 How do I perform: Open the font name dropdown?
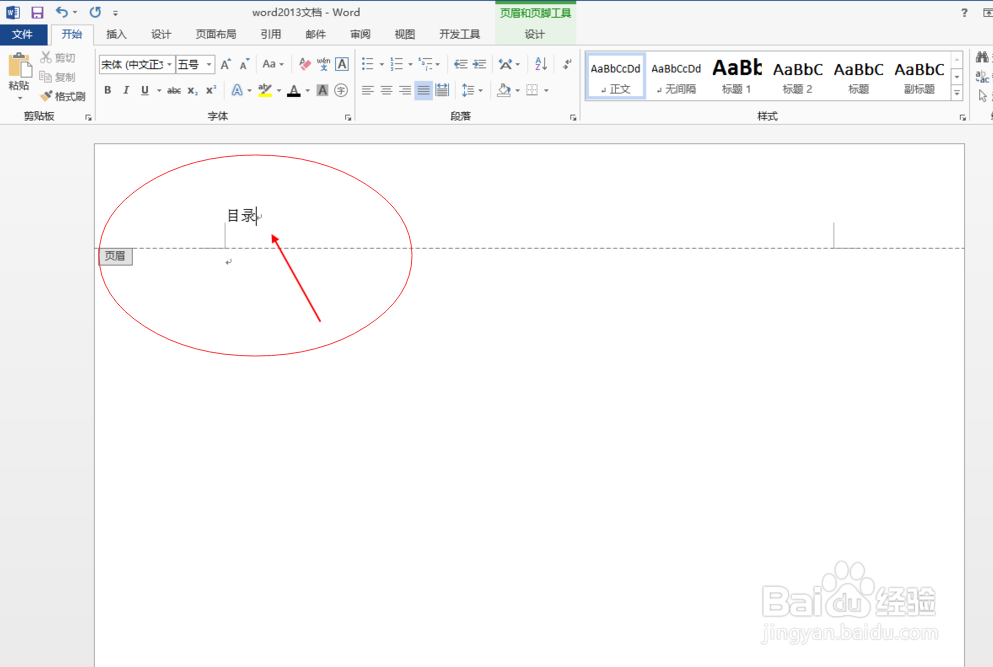point(169,64)
